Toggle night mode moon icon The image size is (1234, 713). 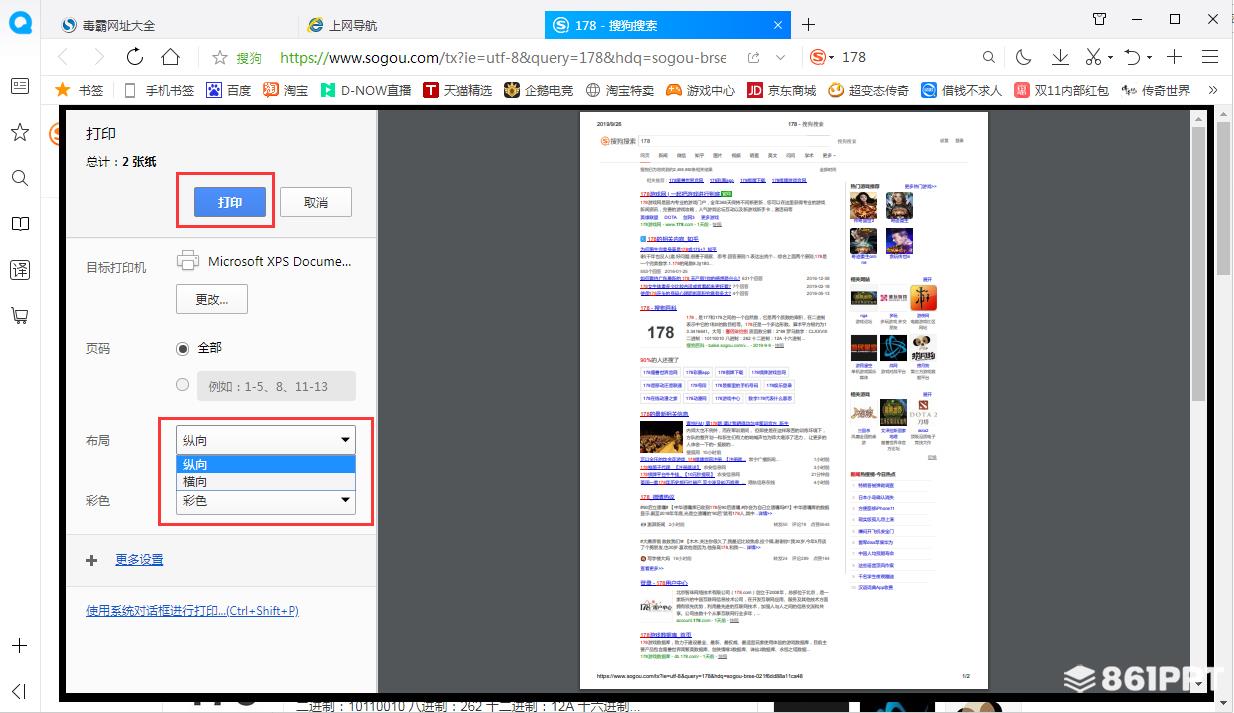click(x=1024, y=57)
